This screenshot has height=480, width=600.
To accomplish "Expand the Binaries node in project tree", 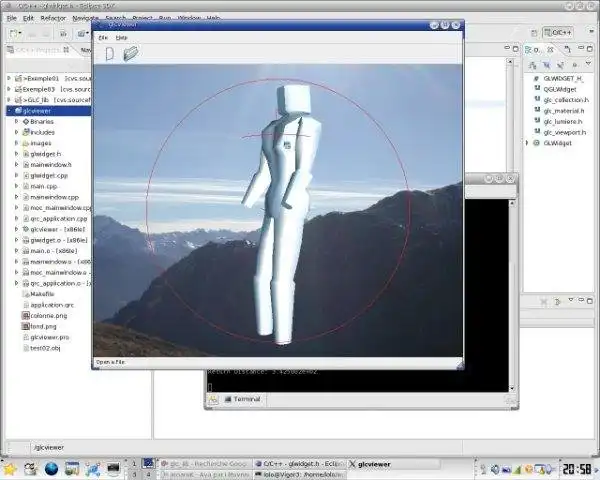I will point(16,121).
